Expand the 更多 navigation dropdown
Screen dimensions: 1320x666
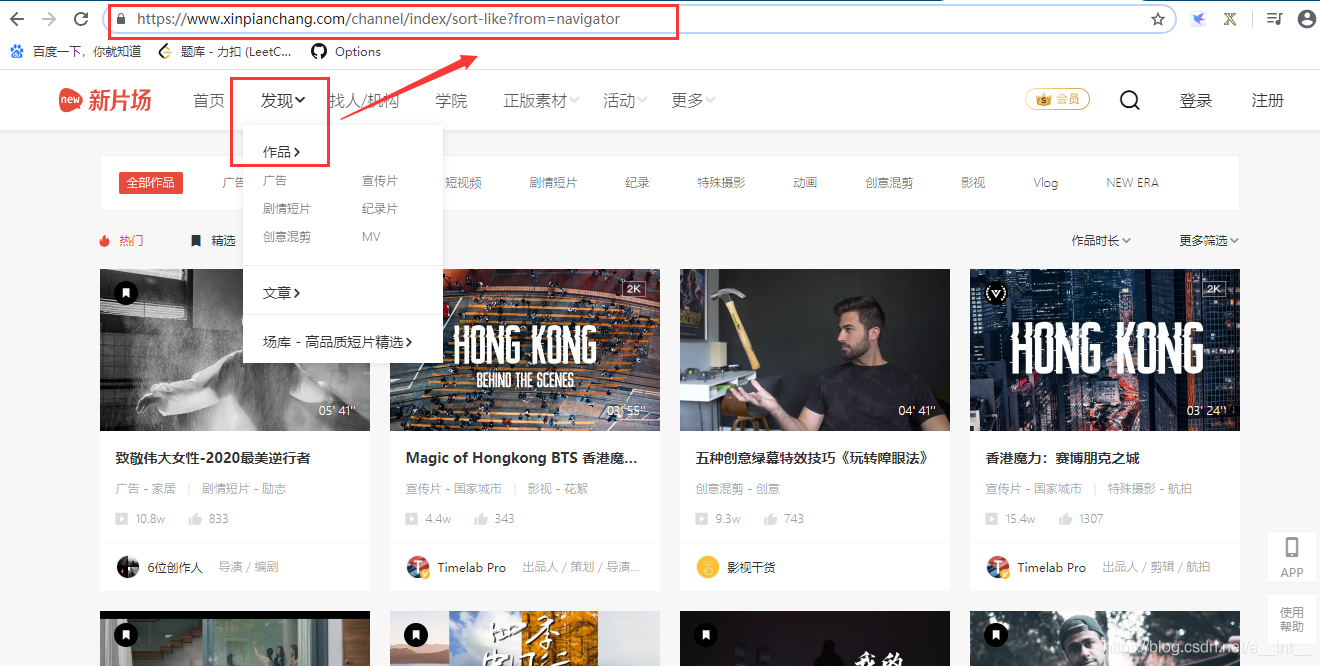pos(693,100)
